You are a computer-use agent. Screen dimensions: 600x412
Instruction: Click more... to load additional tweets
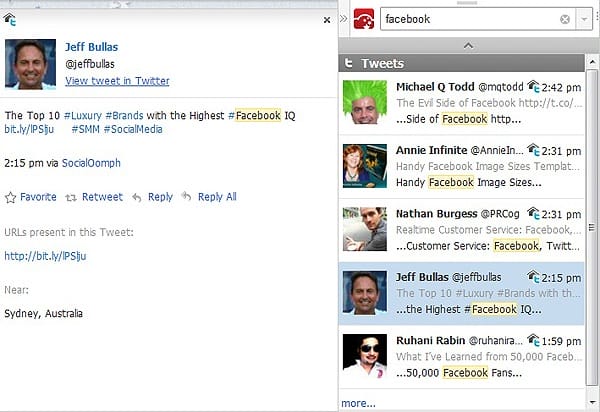coord(358,403)
